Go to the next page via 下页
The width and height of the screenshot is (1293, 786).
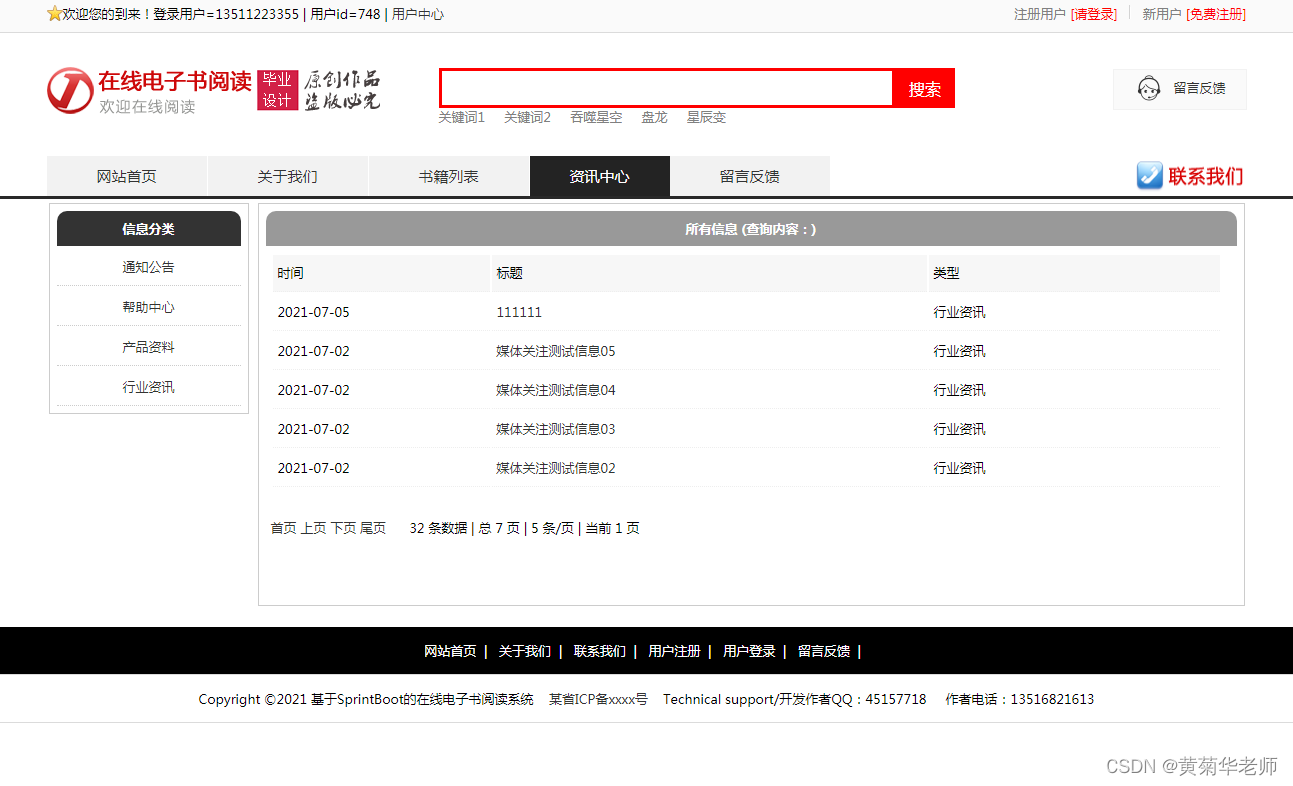pyautogui.click(x=341, y=528)
